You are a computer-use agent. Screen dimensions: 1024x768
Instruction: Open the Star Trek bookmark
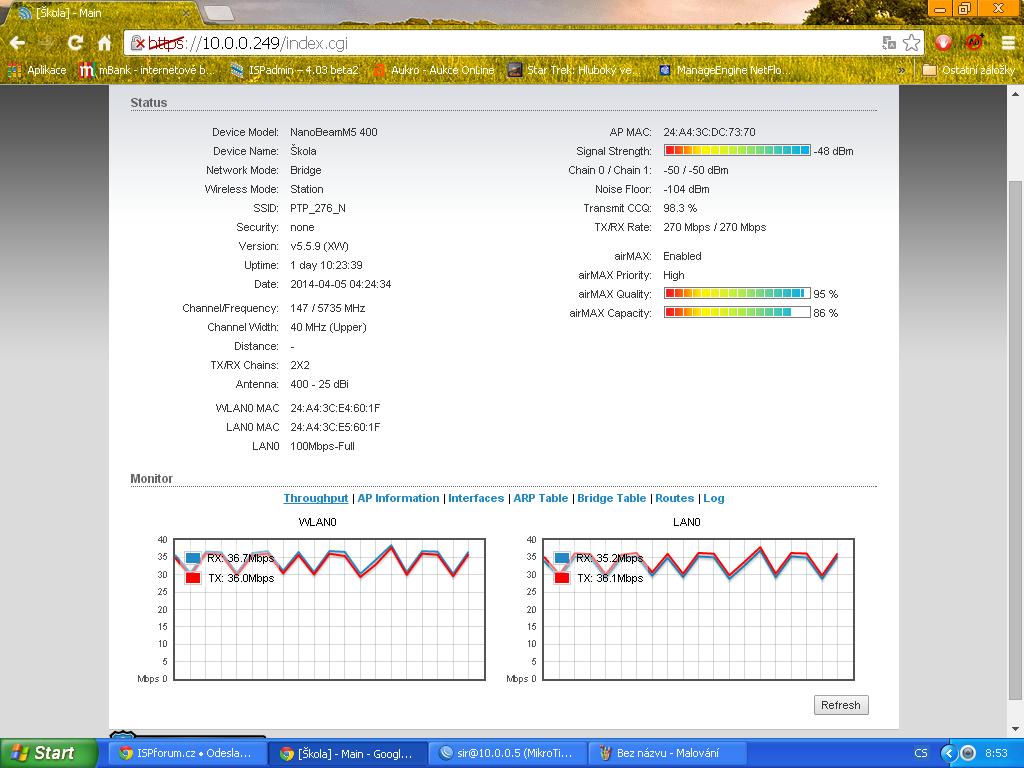(x=573, y=70)
